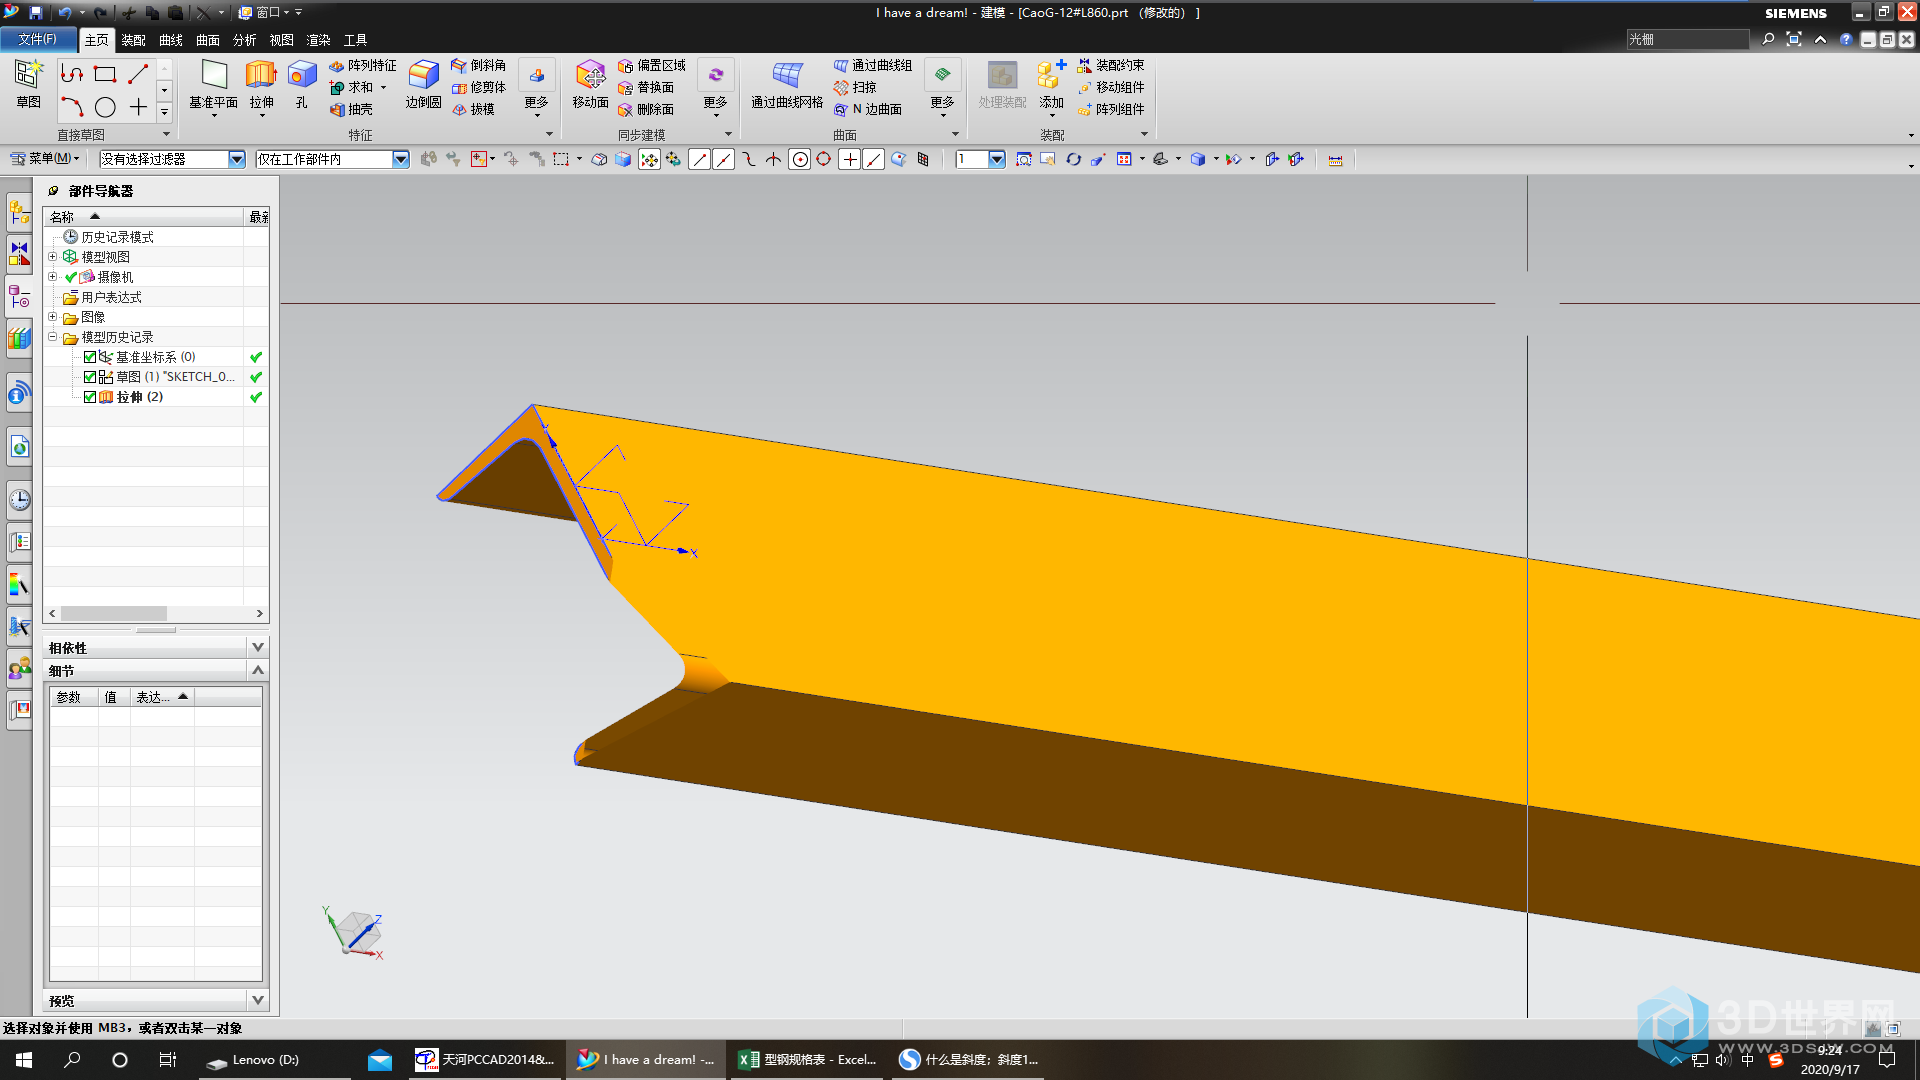This screenshot has width=1920, height=1080.
Task: Switch to the 装配 ribbon tab
Action: (133, 40)
